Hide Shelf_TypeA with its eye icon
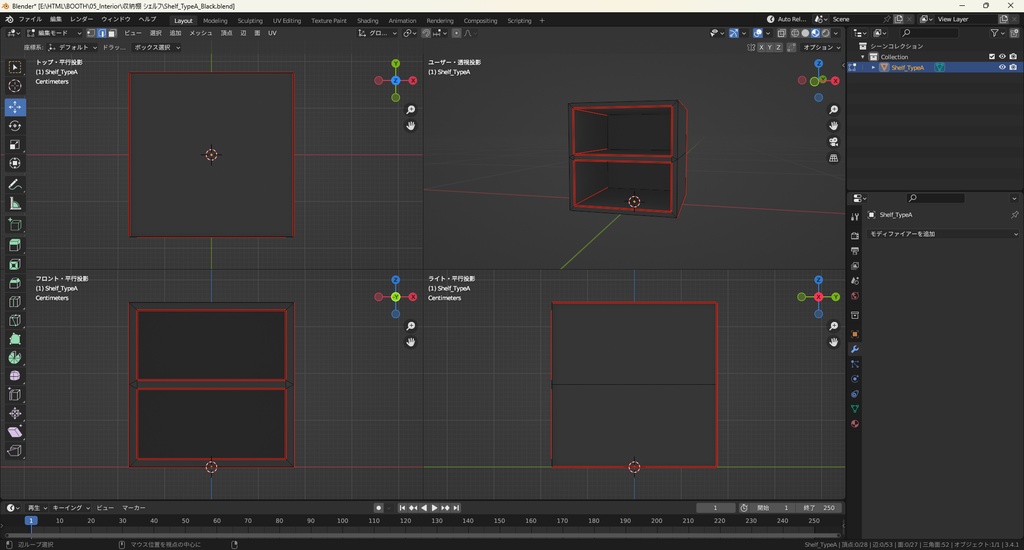The width and height of the screenshot is (1024, 550). coord(1002,68)
